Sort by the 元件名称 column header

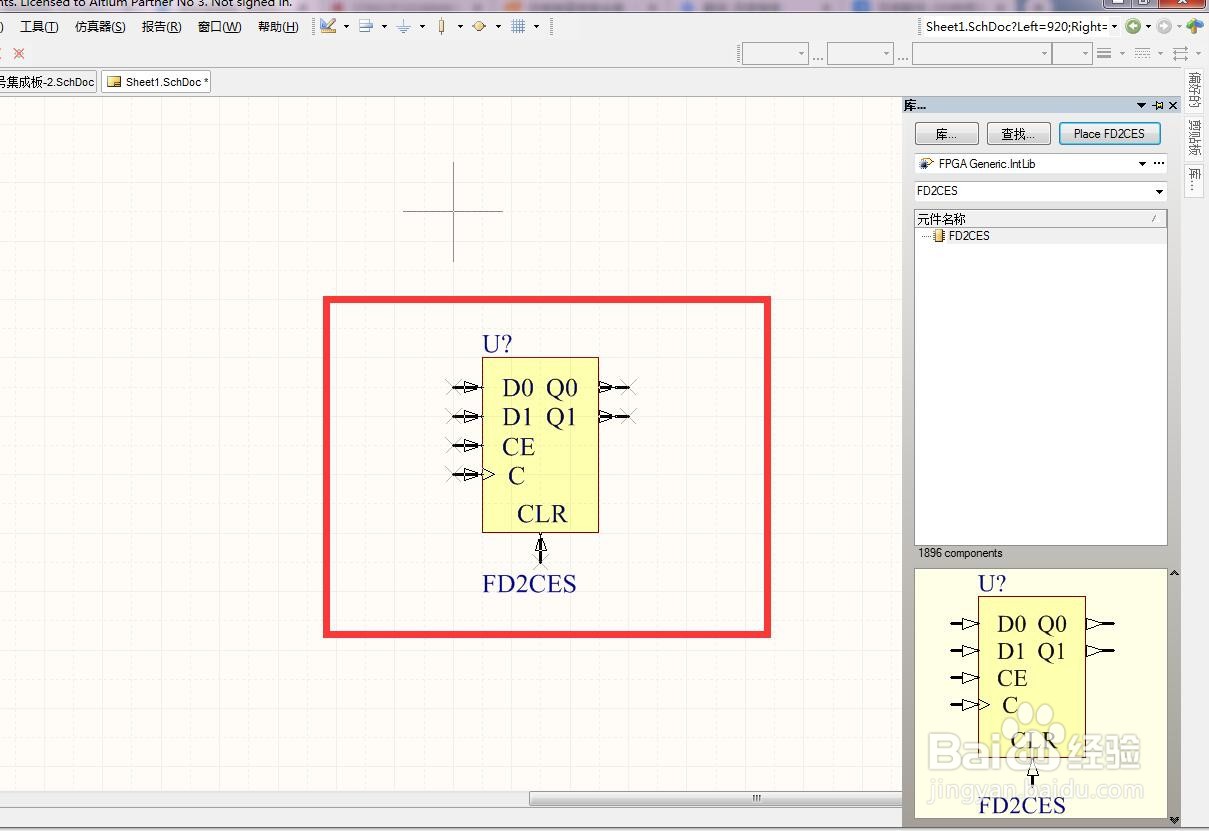coord(1040,218)
